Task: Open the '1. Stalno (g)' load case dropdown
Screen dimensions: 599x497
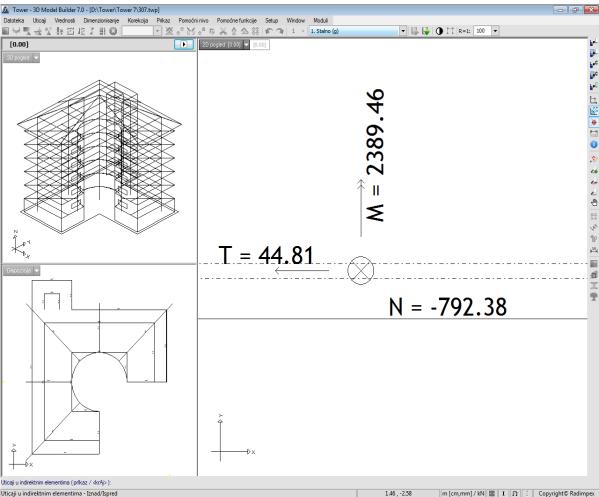Action: (x=403, y=31)
